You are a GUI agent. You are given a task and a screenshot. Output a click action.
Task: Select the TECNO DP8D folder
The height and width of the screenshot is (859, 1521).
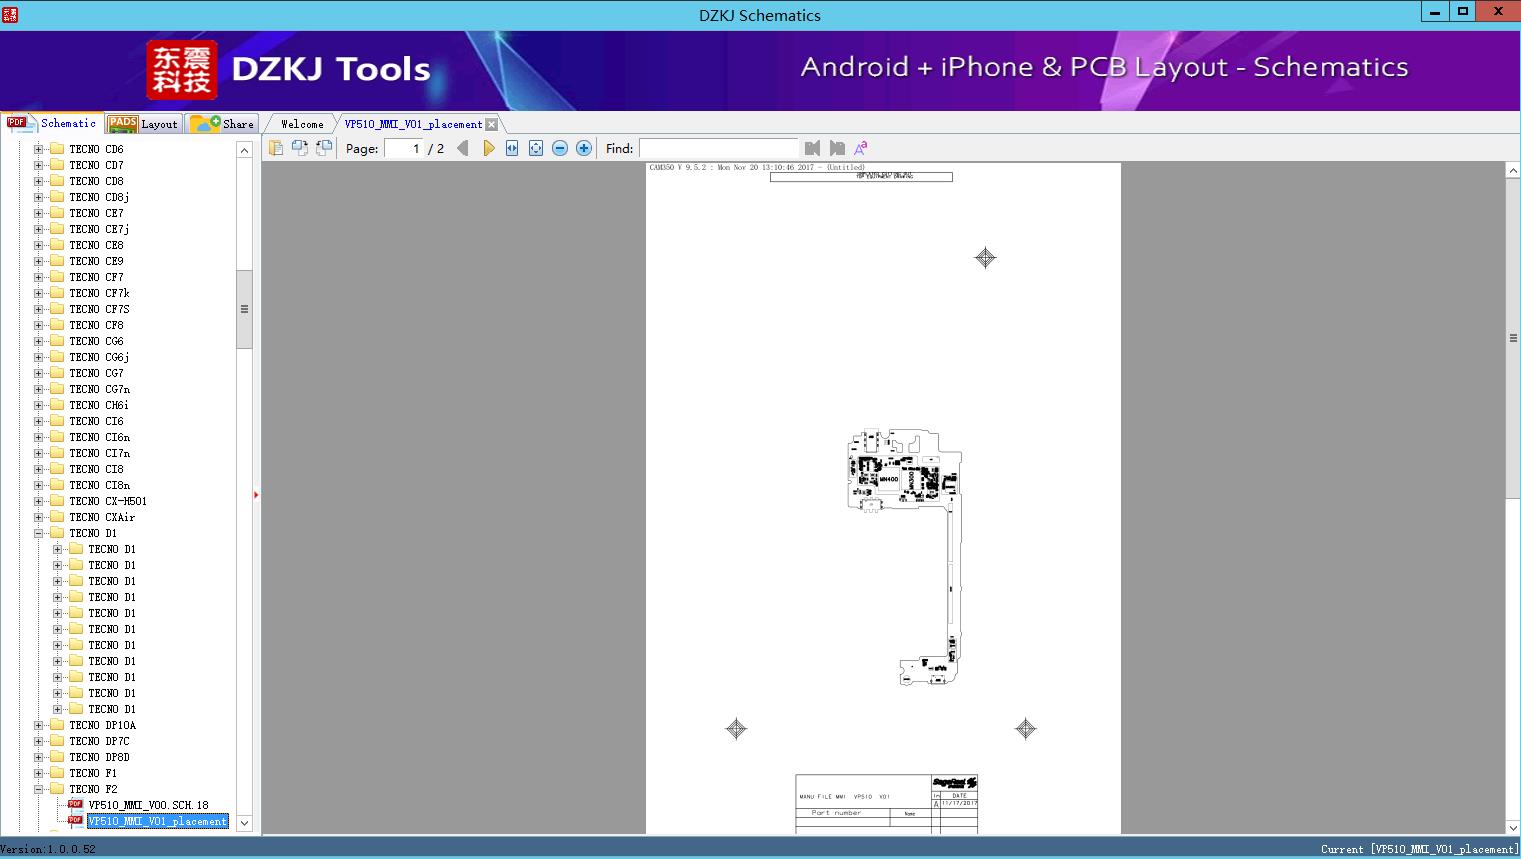click(x=99, y=757)
